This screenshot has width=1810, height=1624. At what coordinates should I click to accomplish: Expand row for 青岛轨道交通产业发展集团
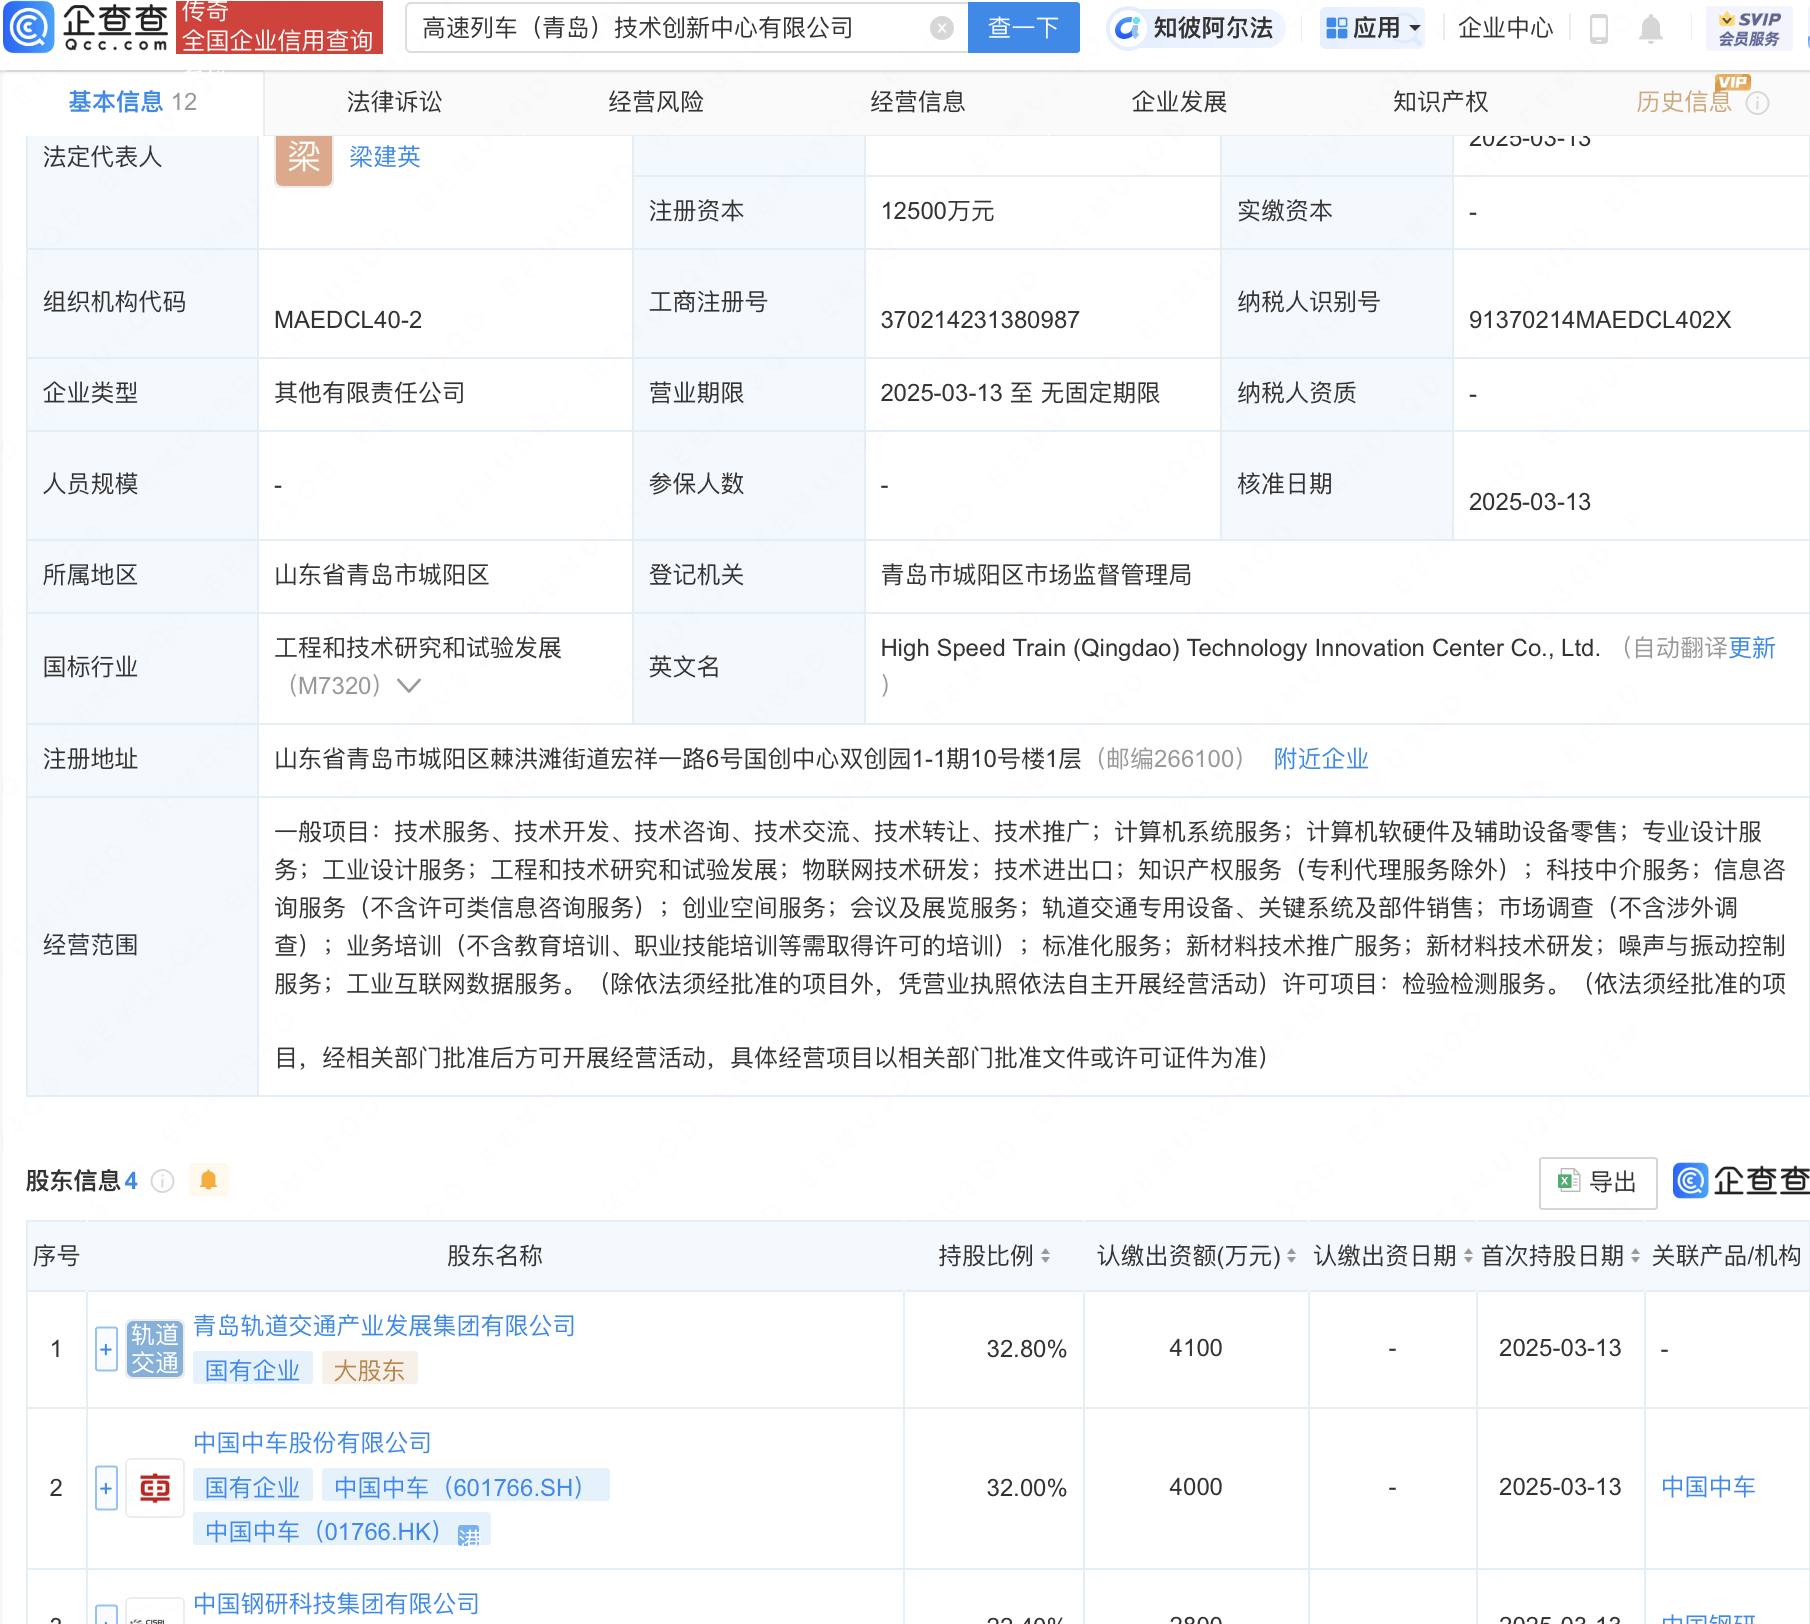(x=106, y=1349)
